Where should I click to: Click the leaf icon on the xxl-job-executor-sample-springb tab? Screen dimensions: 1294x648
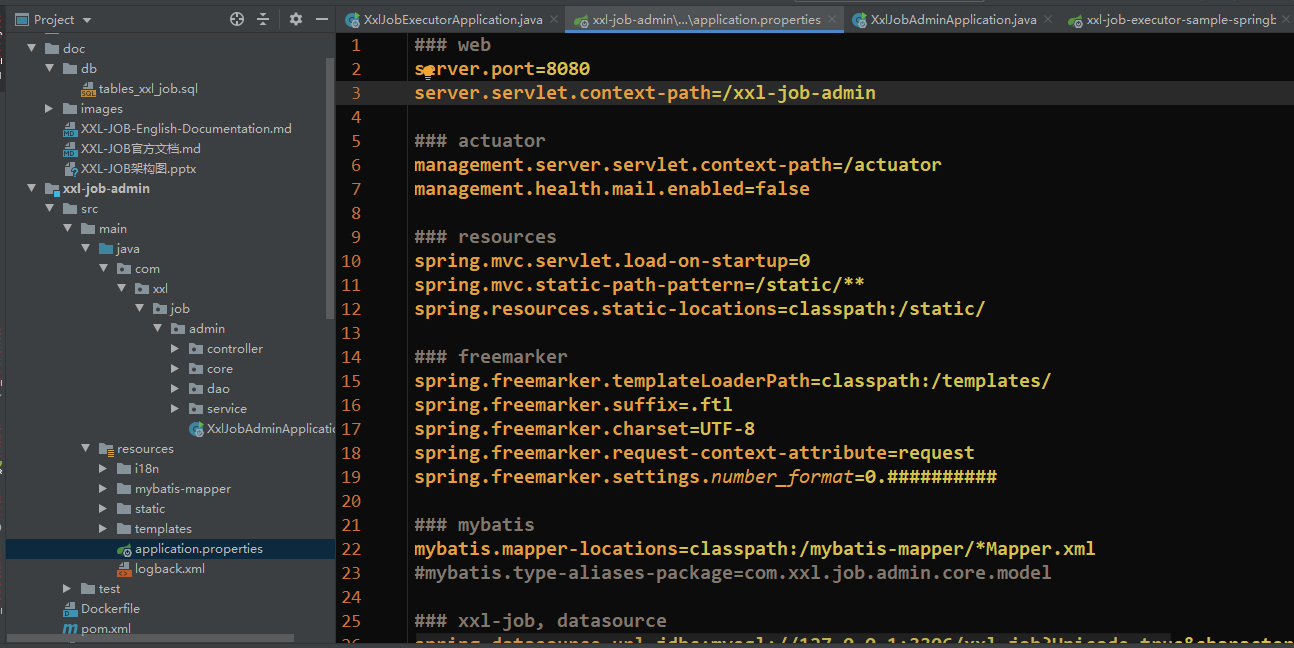(1075, 20)
